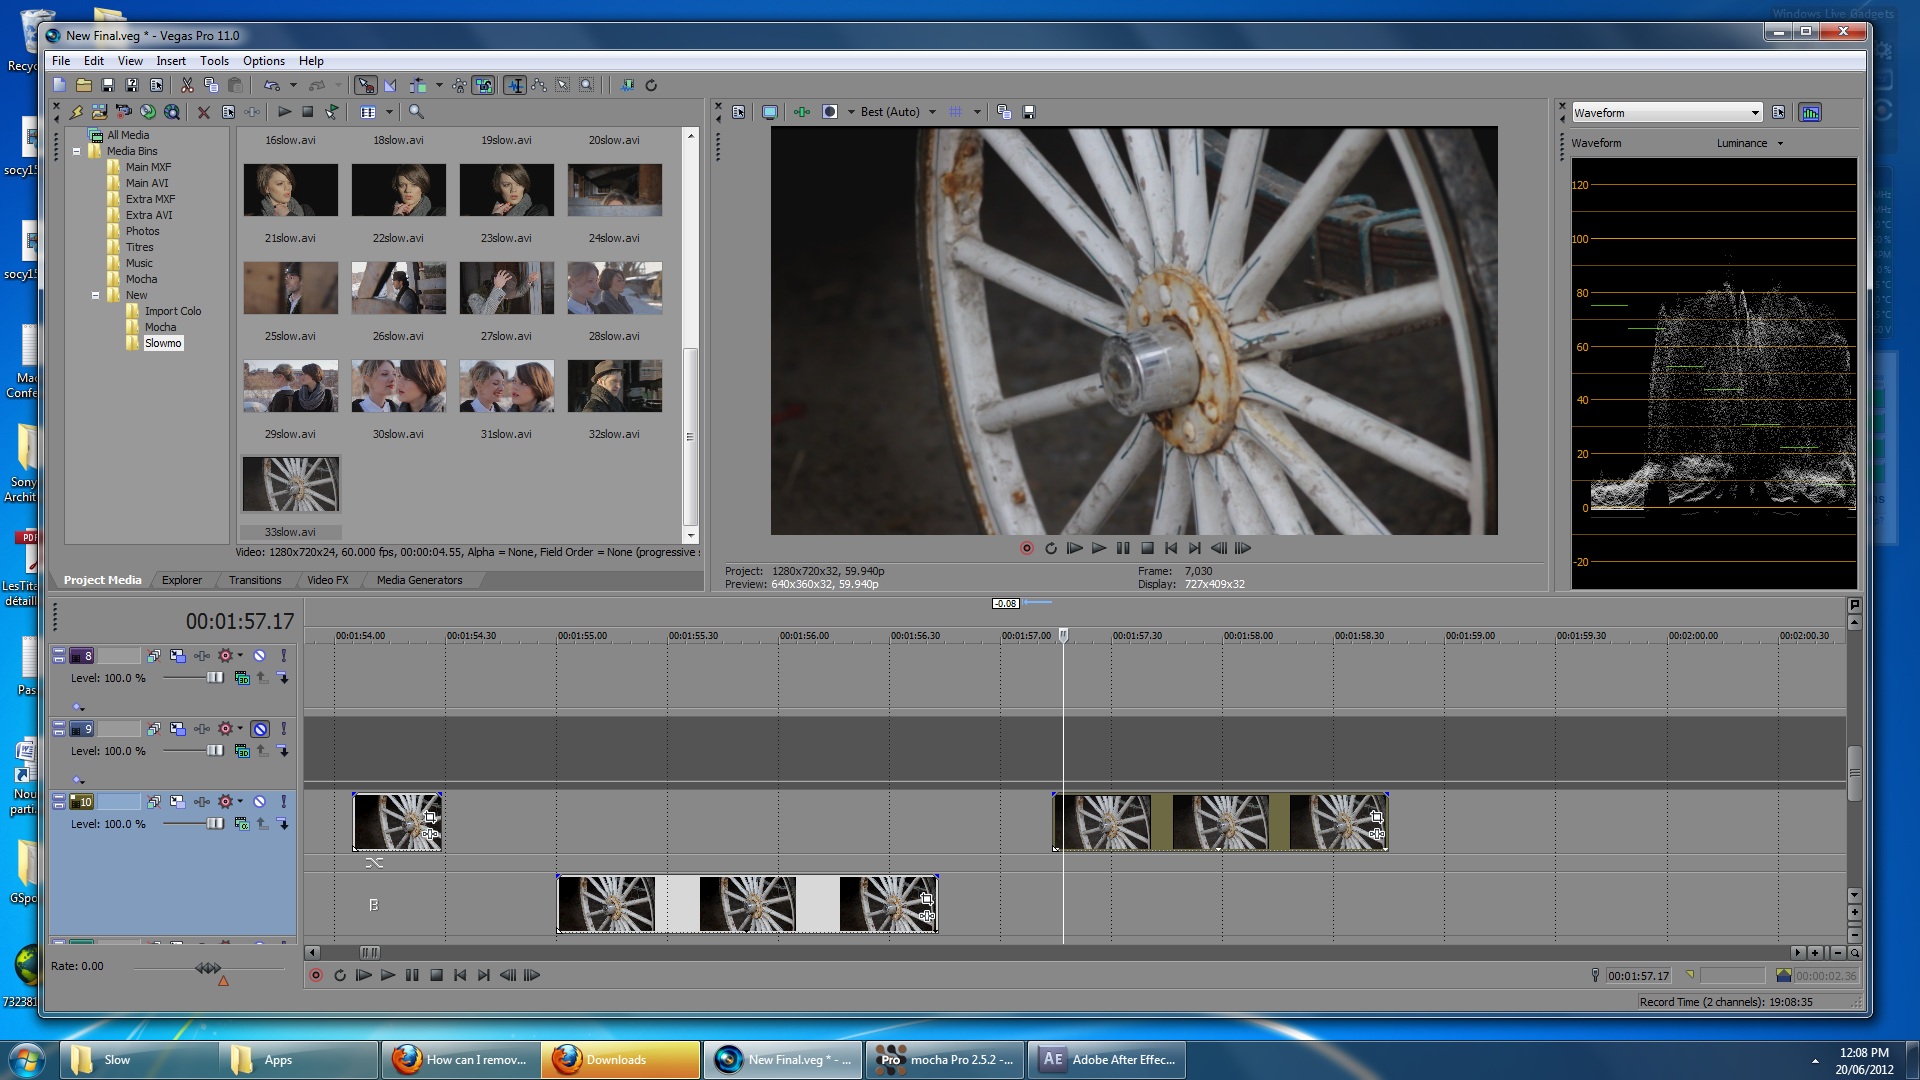Click the Cut scissors toolbar icon
Screen dimensions: 1920x1080
187,85
